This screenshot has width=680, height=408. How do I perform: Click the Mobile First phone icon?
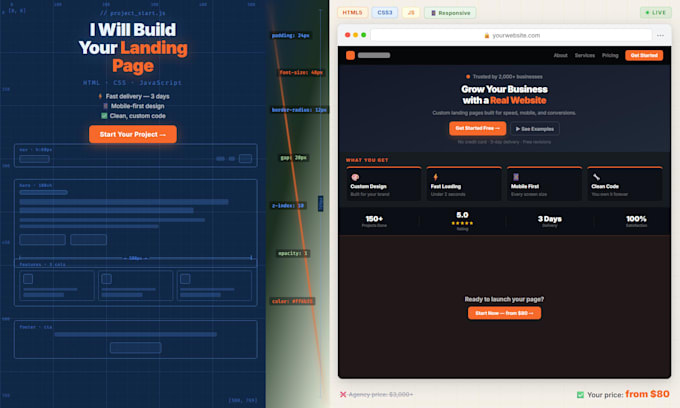coord(516,177)
